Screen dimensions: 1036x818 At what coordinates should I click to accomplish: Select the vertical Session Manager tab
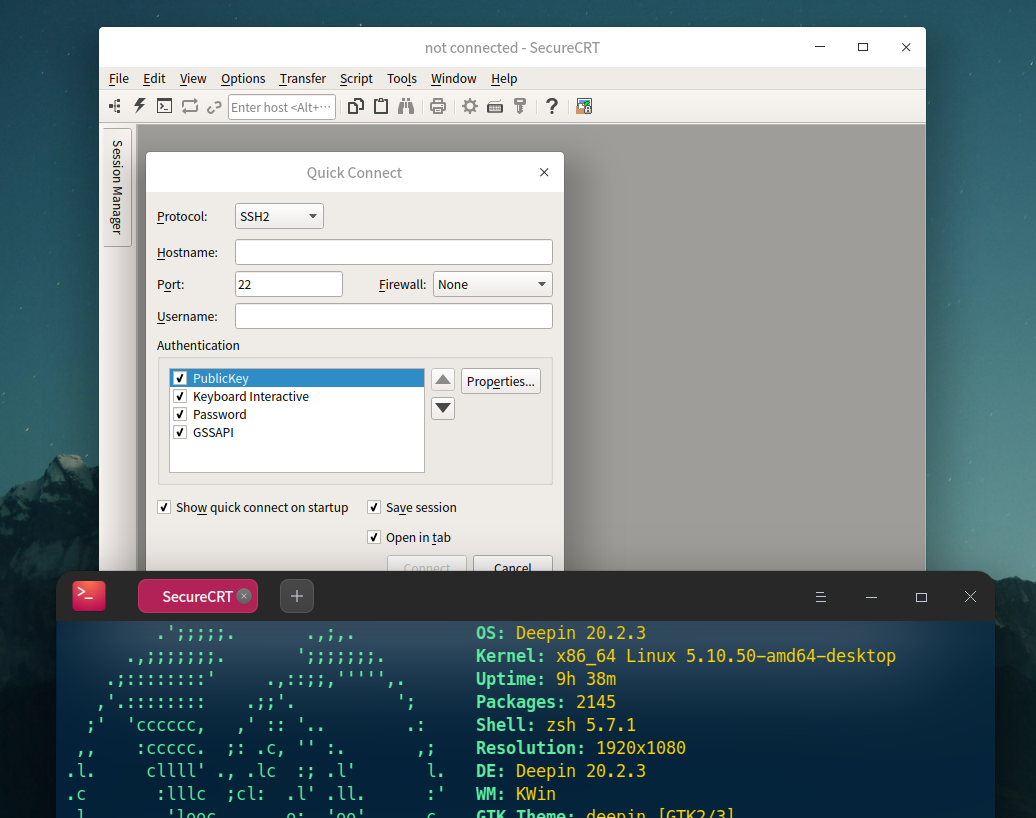click(x=117, y=187)
